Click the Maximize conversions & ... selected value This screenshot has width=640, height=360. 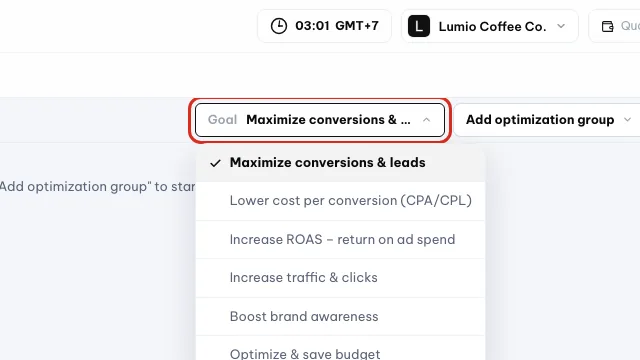tap(328, 120)
